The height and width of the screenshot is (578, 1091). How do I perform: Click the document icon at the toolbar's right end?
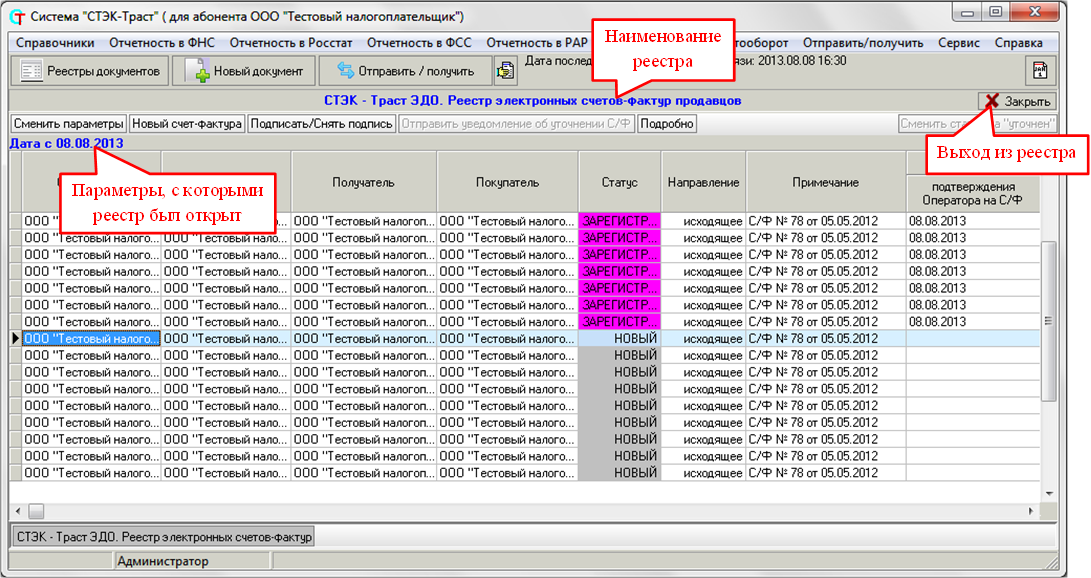1040,71
